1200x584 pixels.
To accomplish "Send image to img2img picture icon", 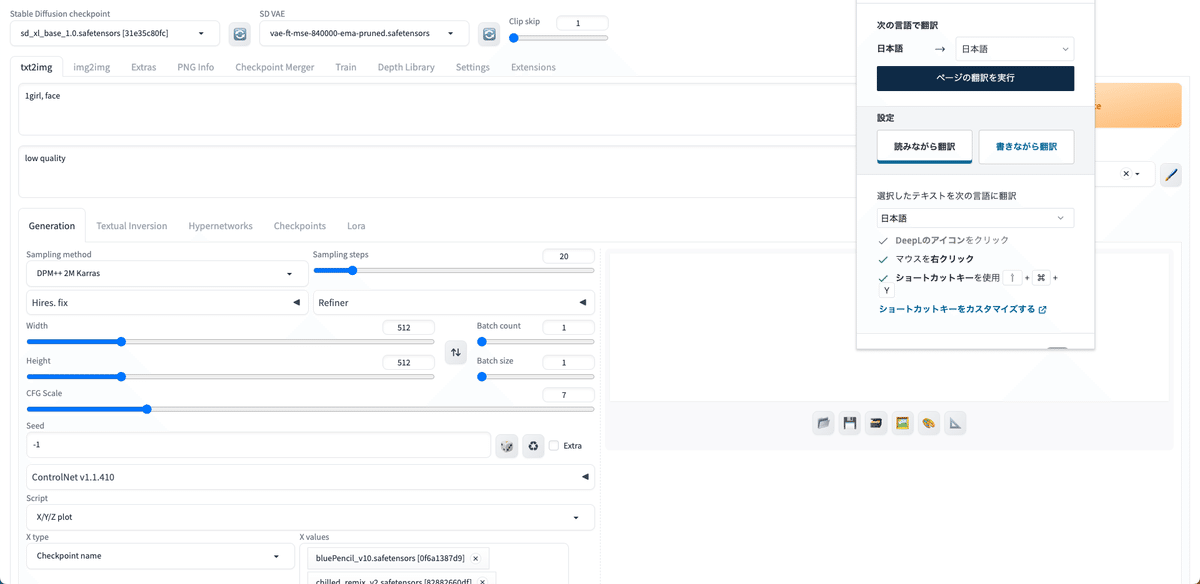I will [902, 423].
